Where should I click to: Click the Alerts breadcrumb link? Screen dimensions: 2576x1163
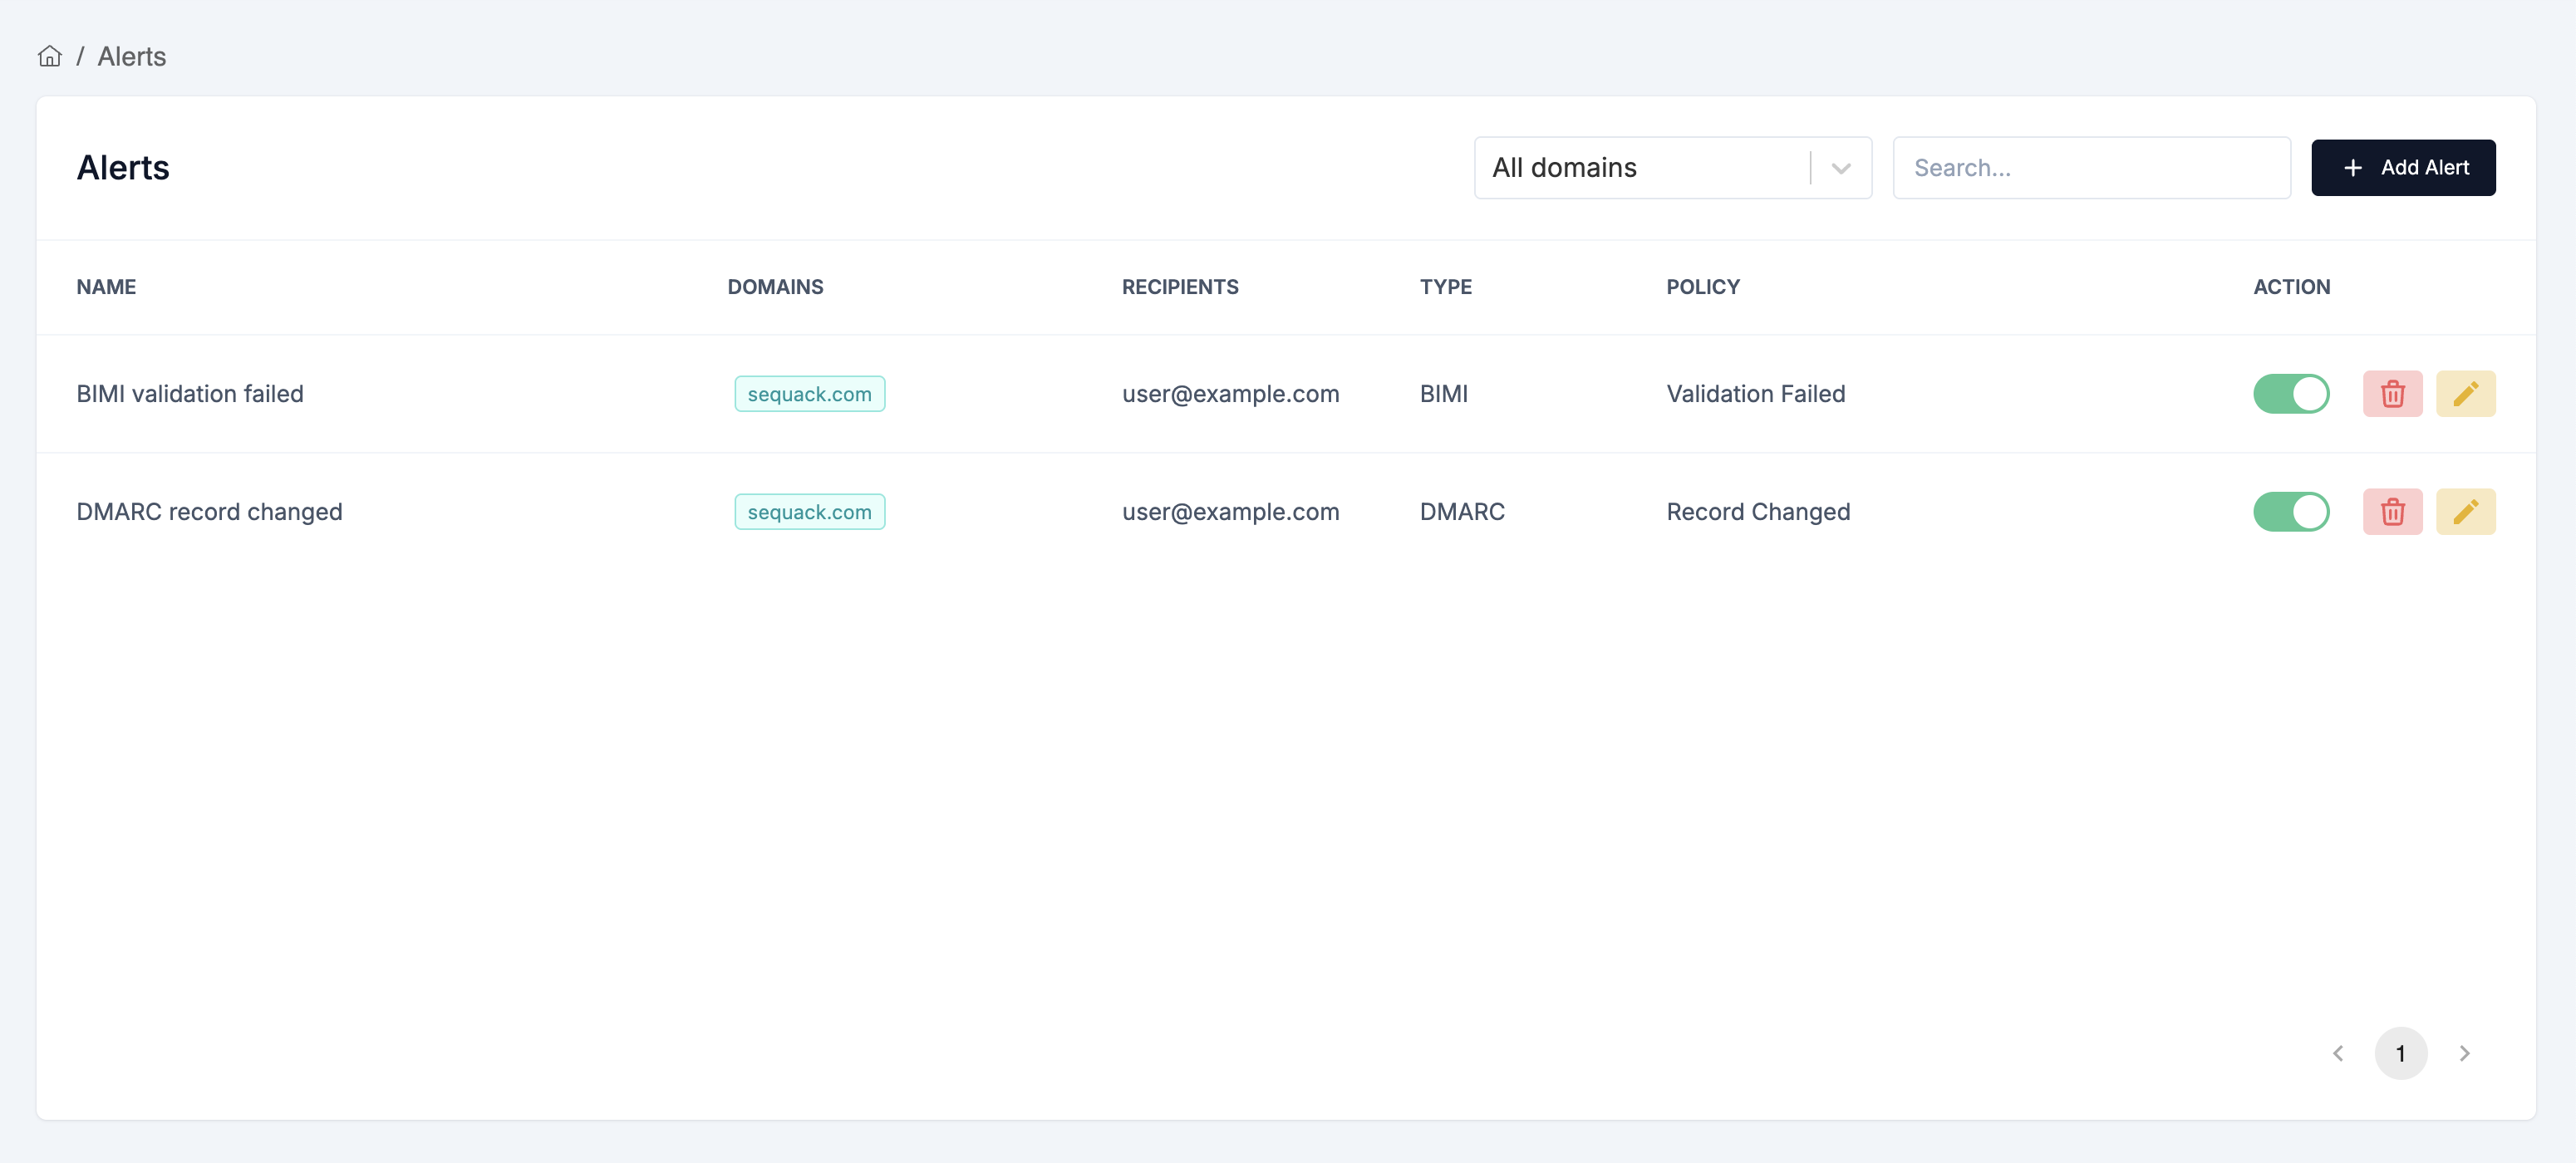131,56
